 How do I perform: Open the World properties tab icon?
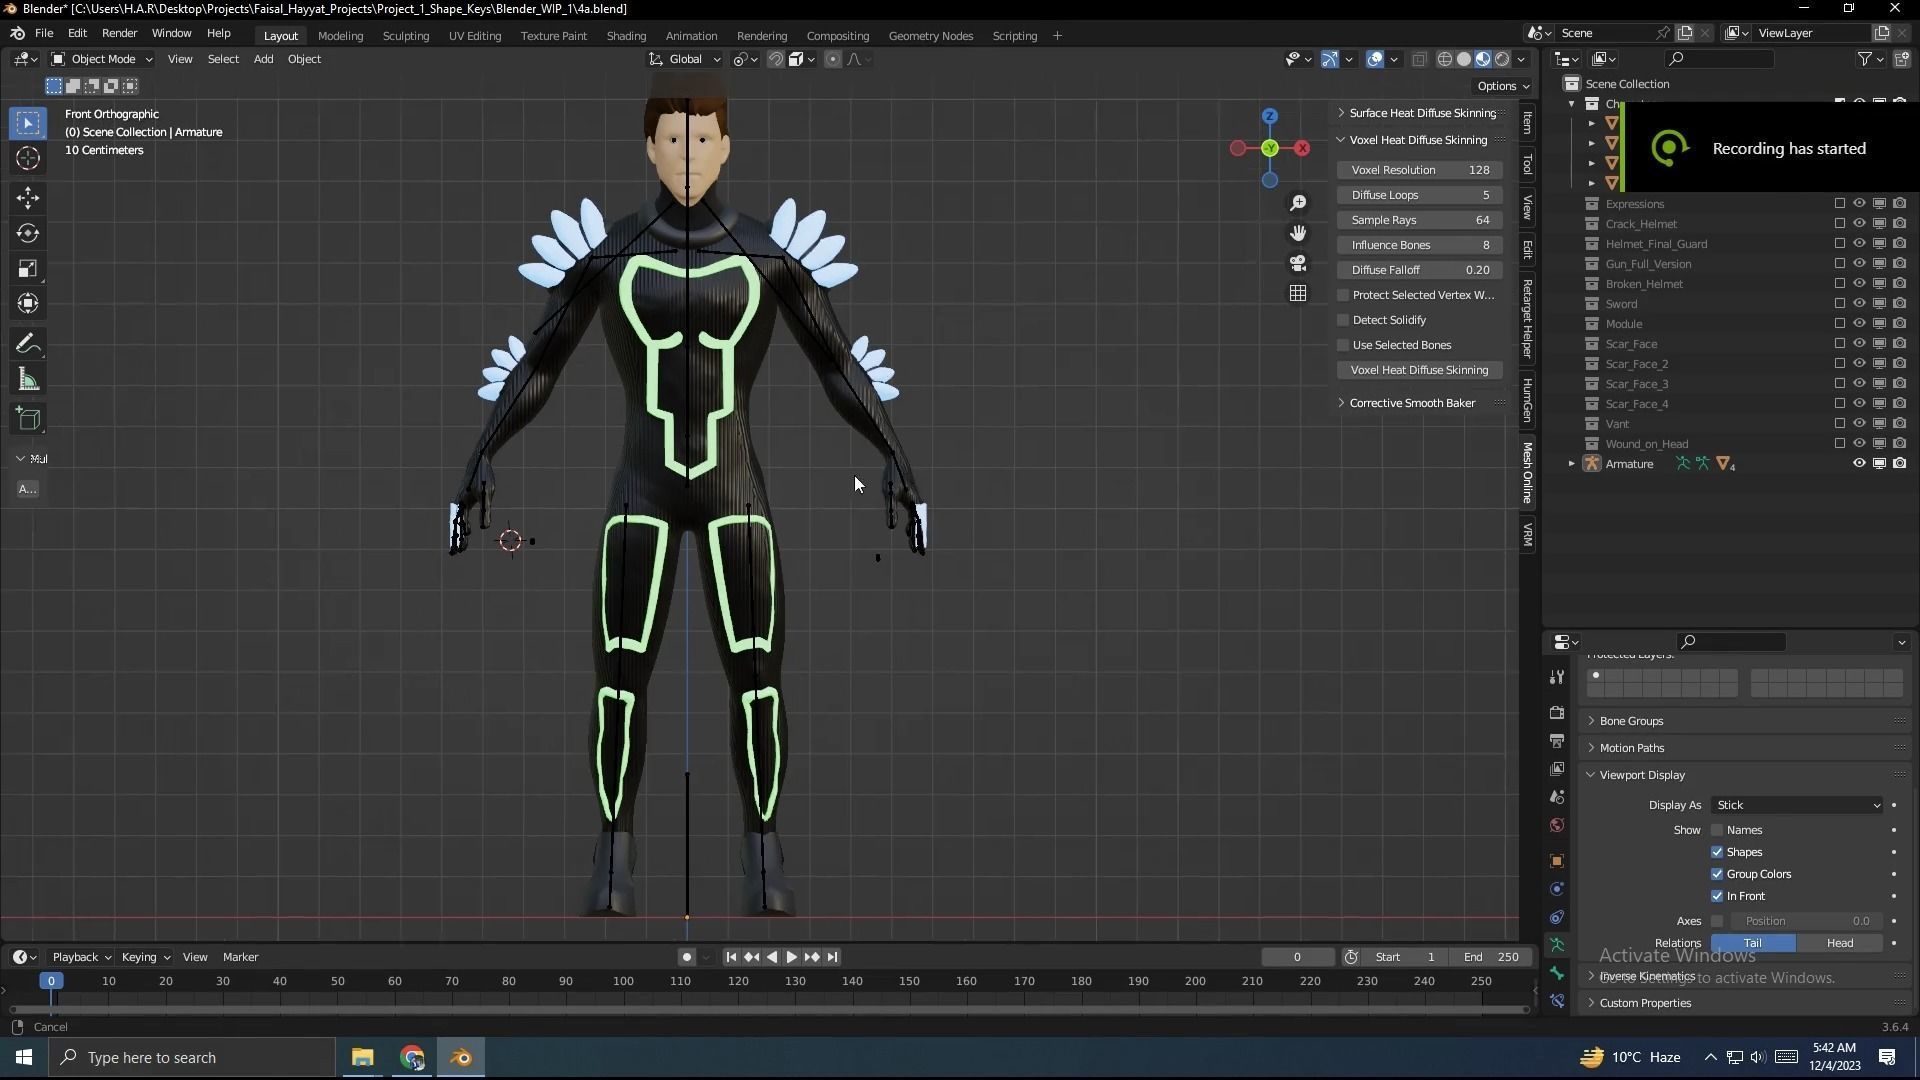tap(1557, 825)
